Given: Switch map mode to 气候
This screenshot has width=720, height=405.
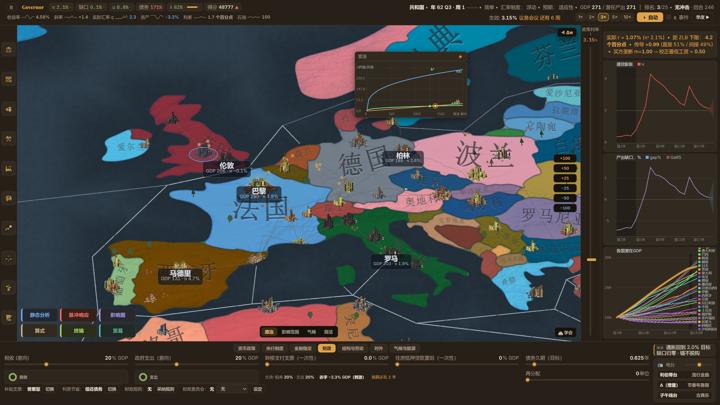Looking at the screenshot, I should (x=312, y=332).
